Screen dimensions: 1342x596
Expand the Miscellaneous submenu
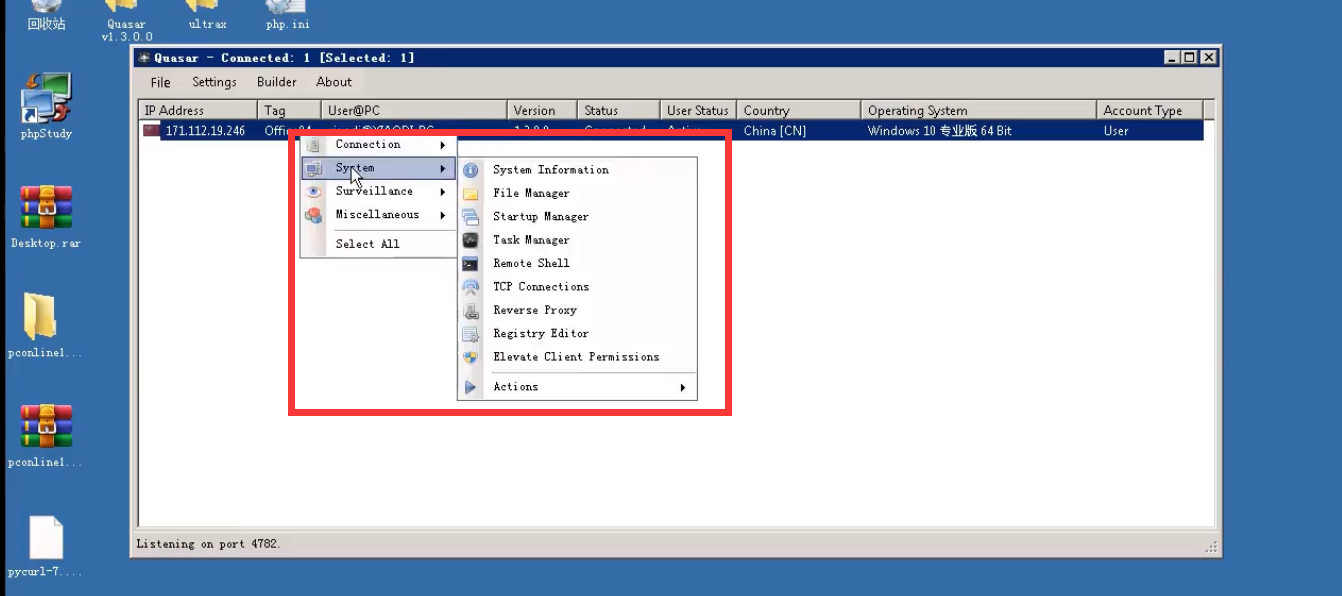[378, 215]
